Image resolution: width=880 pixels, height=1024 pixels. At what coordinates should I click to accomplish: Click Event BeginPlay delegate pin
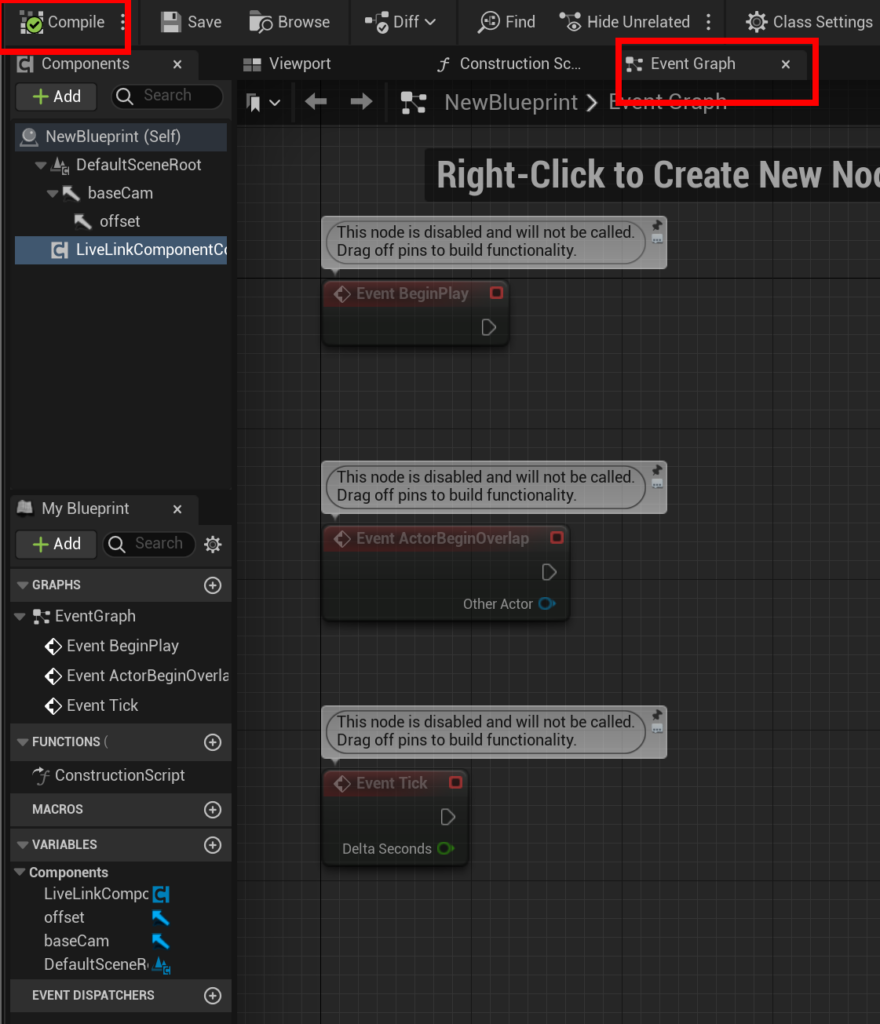point(496,293)
